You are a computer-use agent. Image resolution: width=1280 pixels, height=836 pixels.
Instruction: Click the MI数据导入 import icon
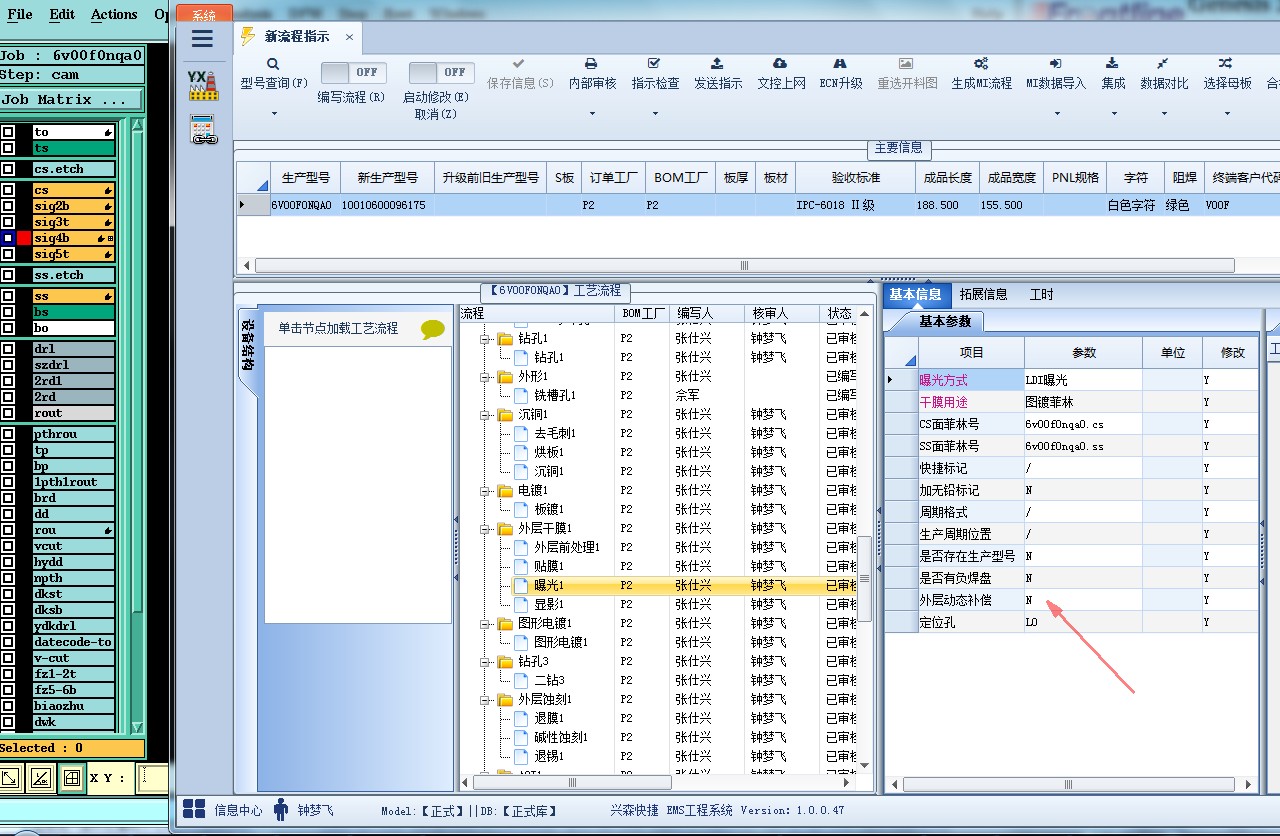tap(1055, 64)
